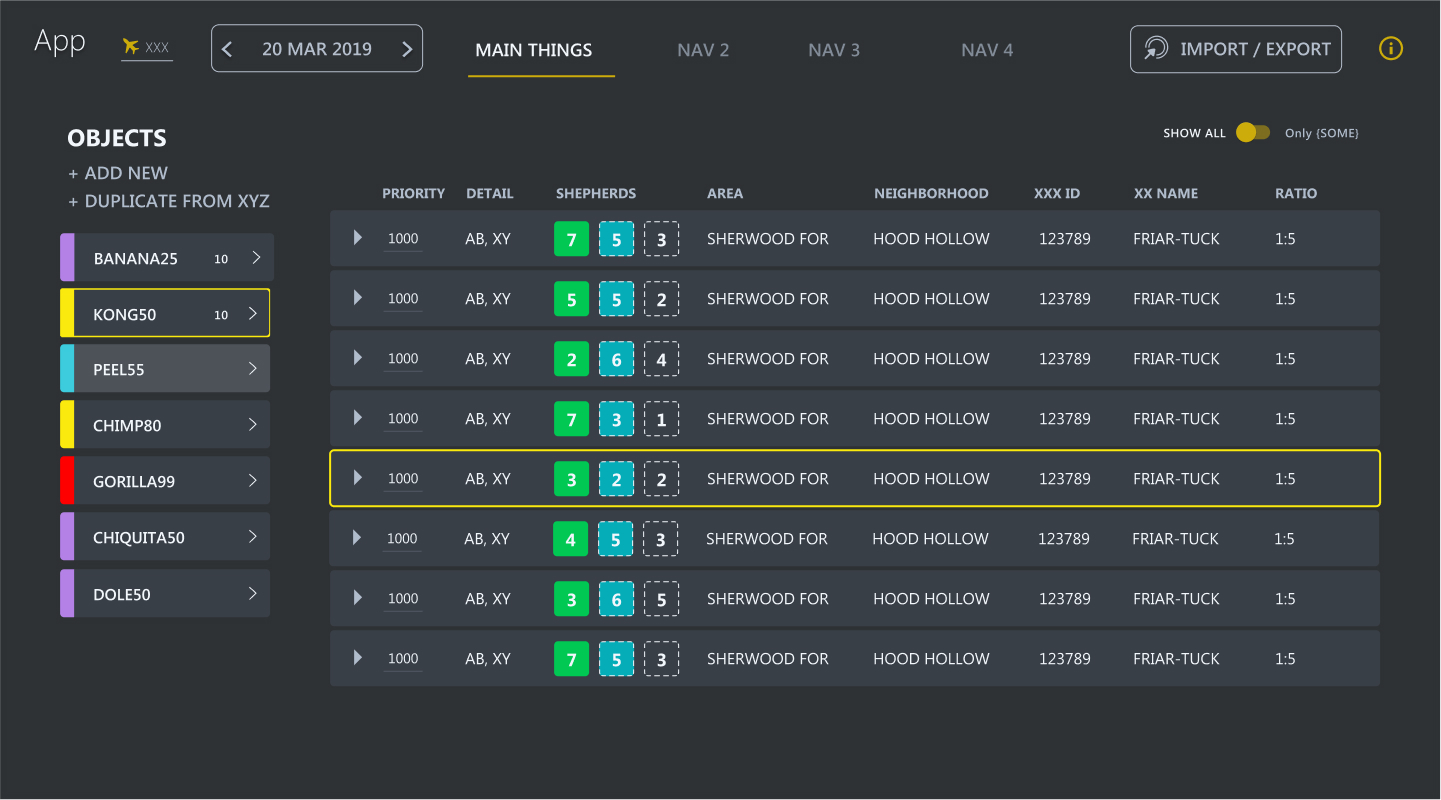Open KONG50 using its chevron arrow

tap(253, 313)
